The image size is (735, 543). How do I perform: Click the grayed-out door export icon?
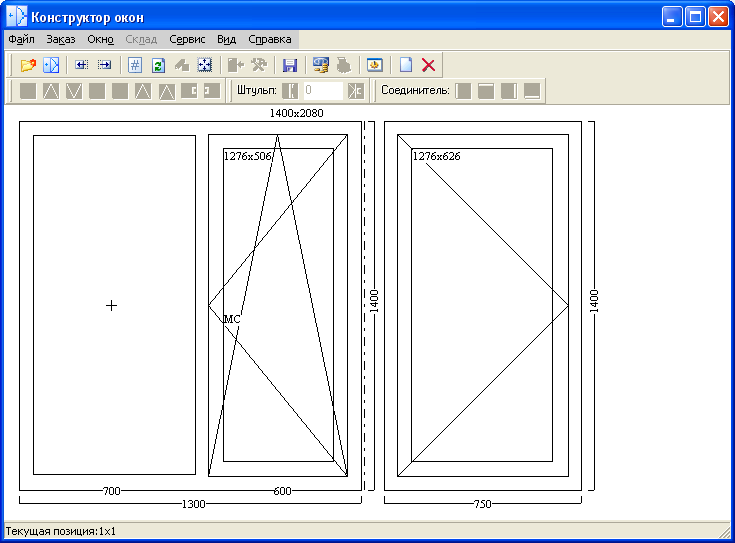tap(236, 65)
